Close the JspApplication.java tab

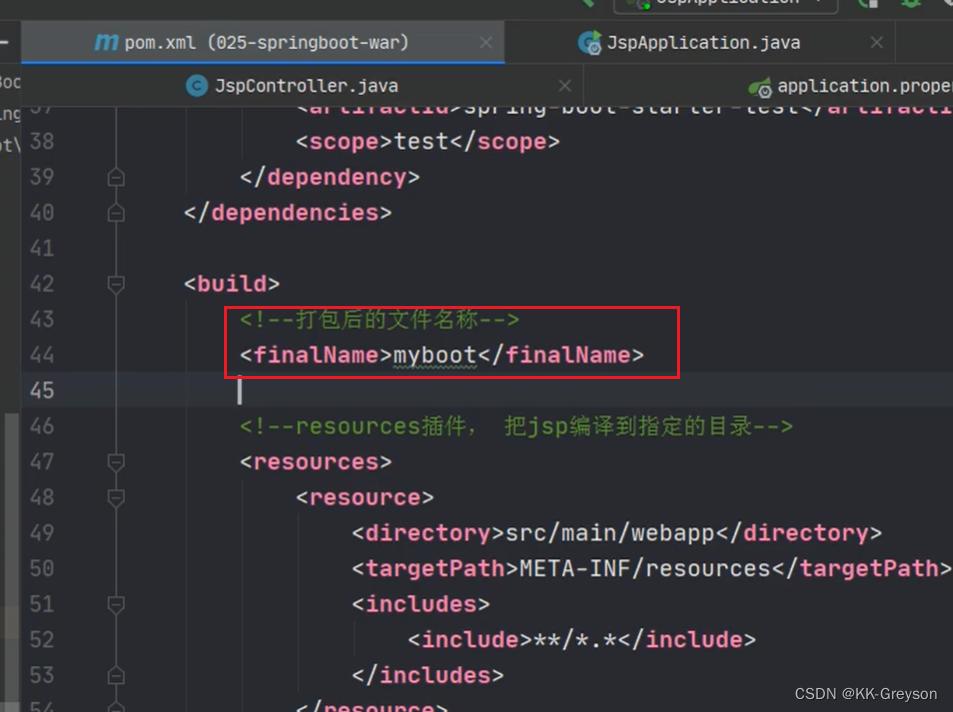tap(876, 43)
